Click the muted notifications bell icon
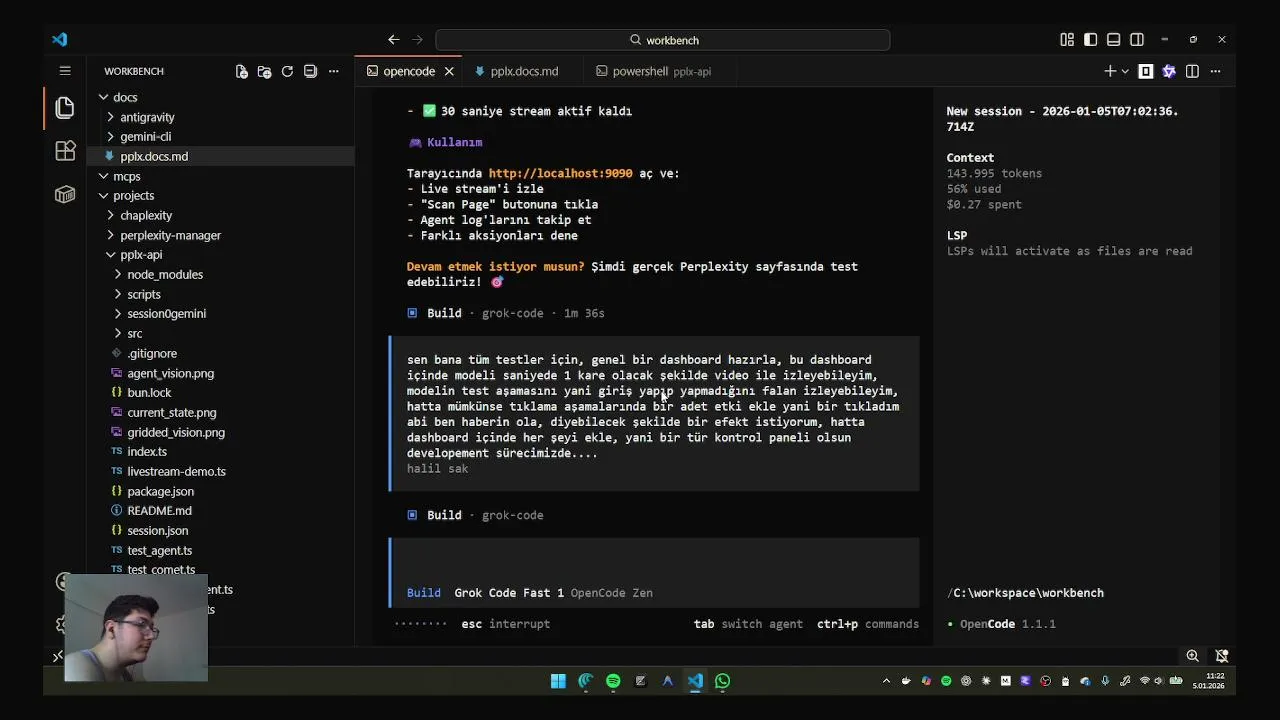The height and width of the screenshot is (720, 1280). point(1221,656)
